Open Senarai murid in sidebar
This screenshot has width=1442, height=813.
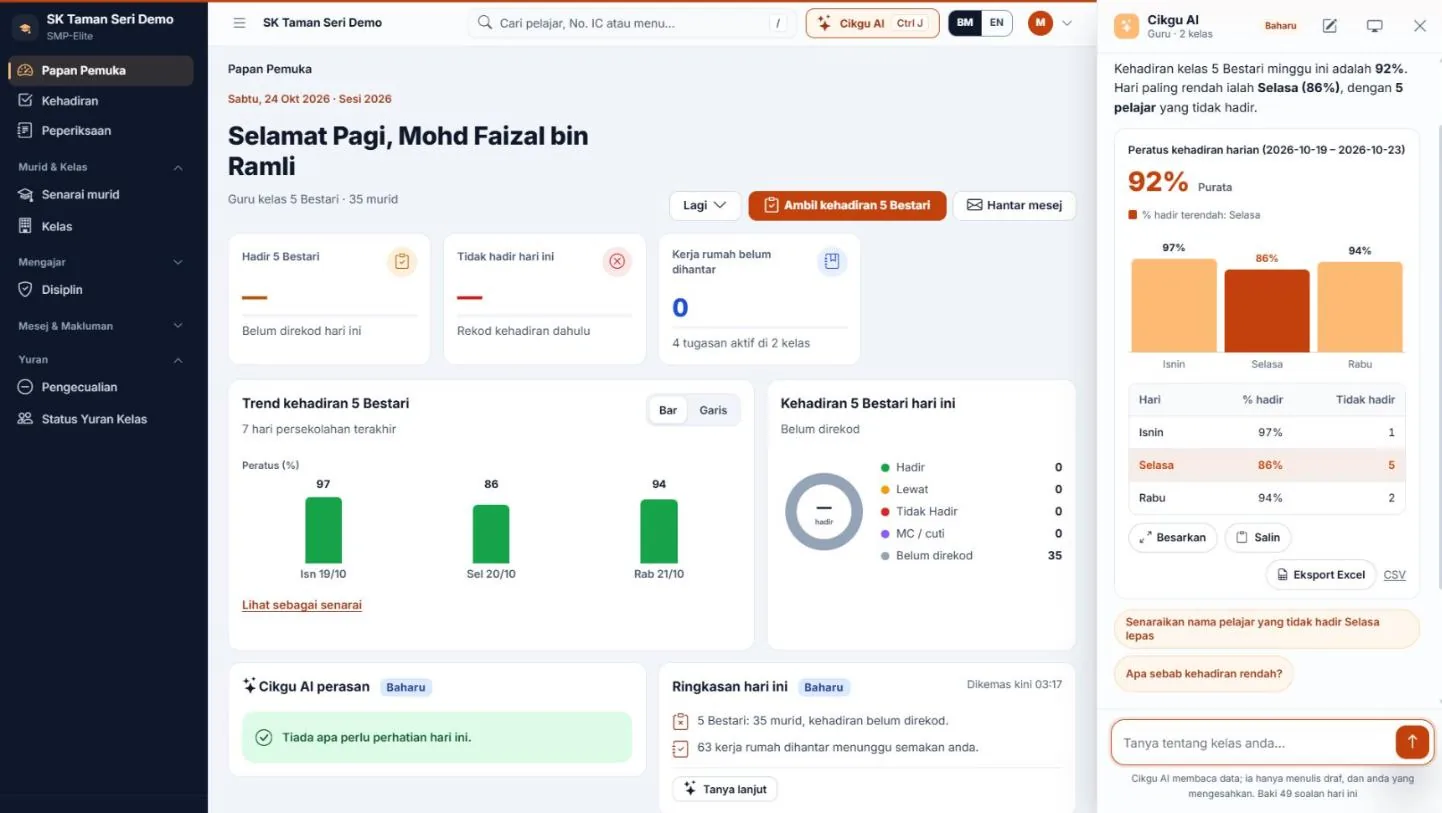click(x=100, y=195)
